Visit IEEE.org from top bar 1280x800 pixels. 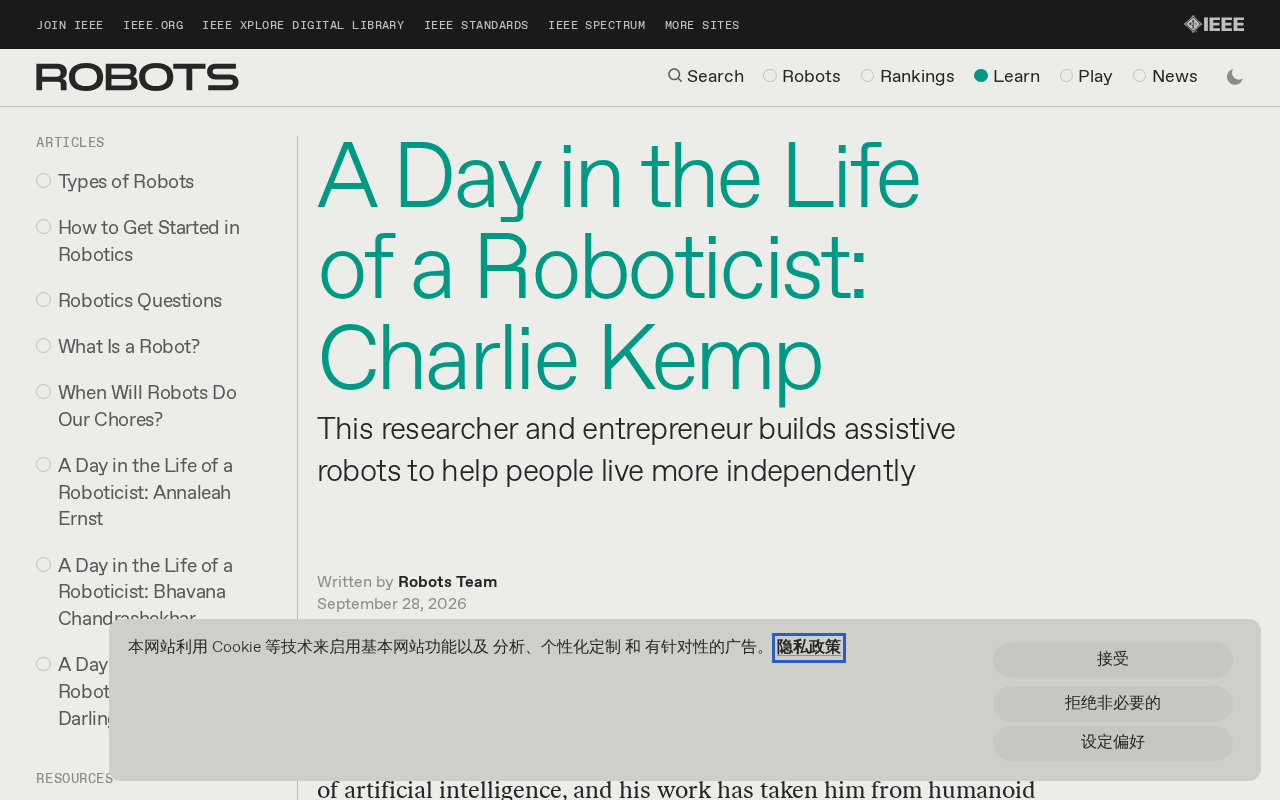click(153, 25)
